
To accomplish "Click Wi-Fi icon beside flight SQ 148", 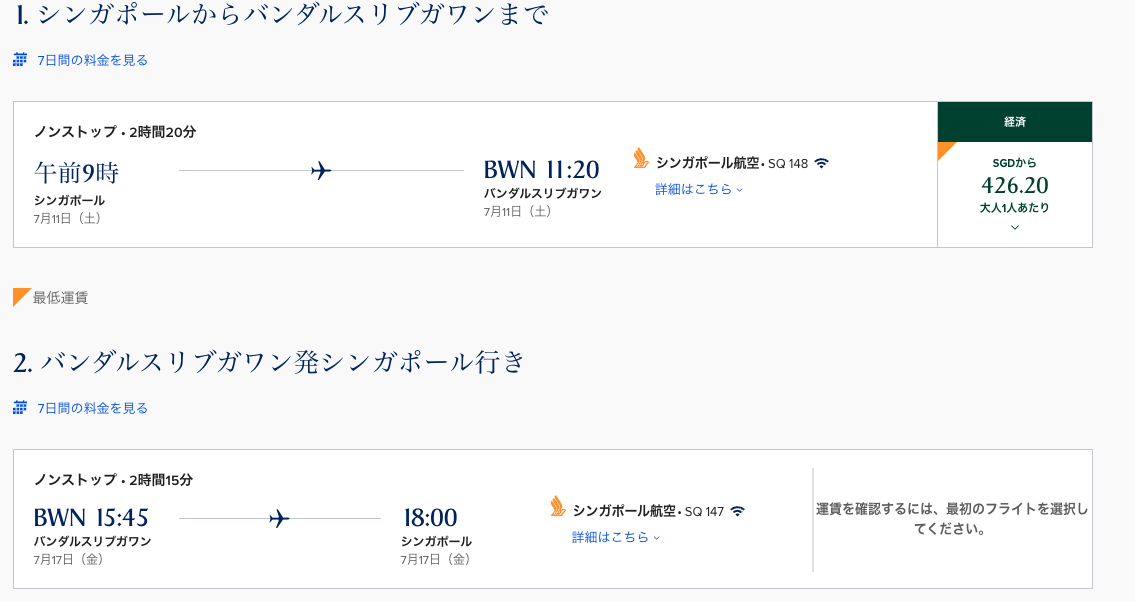I will pyautogui.click(x=822, y=163).
